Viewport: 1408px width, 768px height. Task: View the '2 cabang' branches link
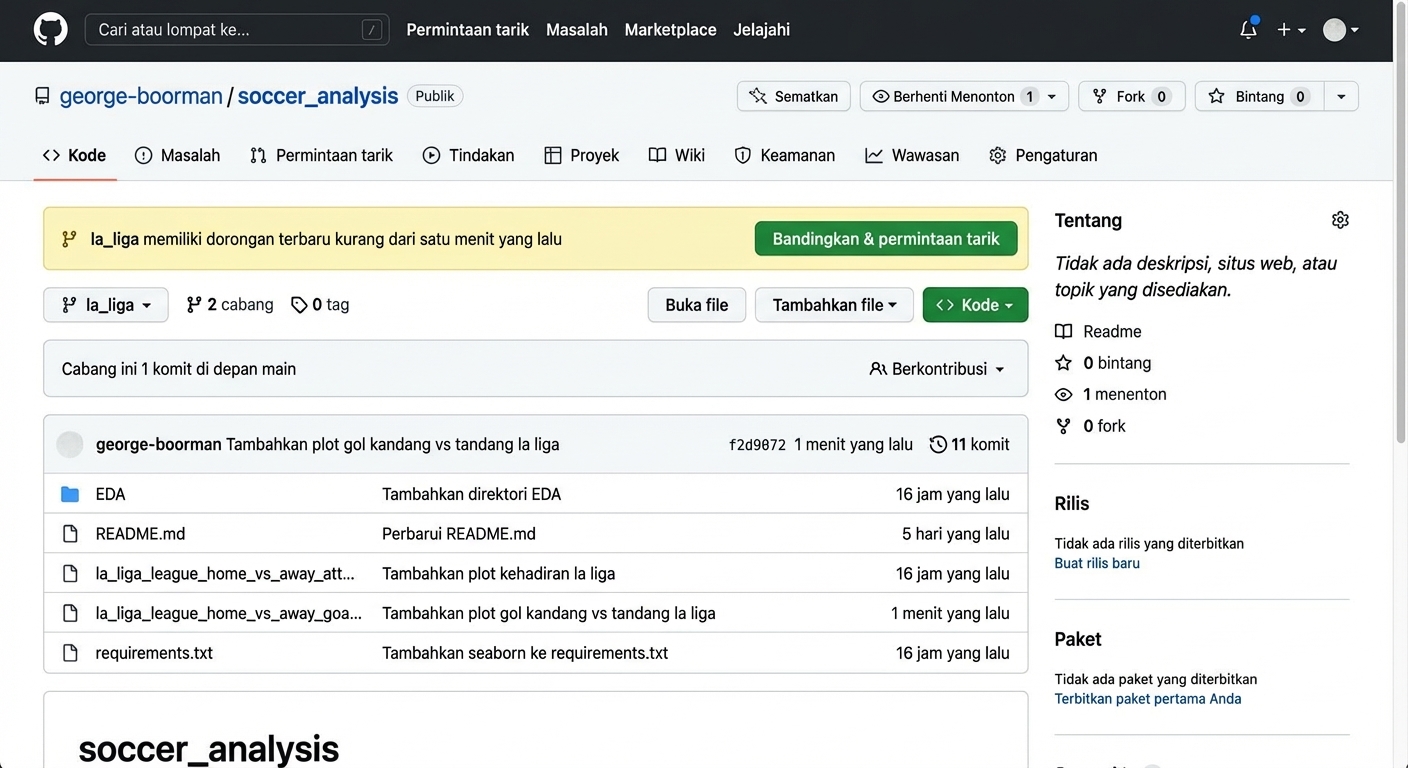click(x=230, y=305)
